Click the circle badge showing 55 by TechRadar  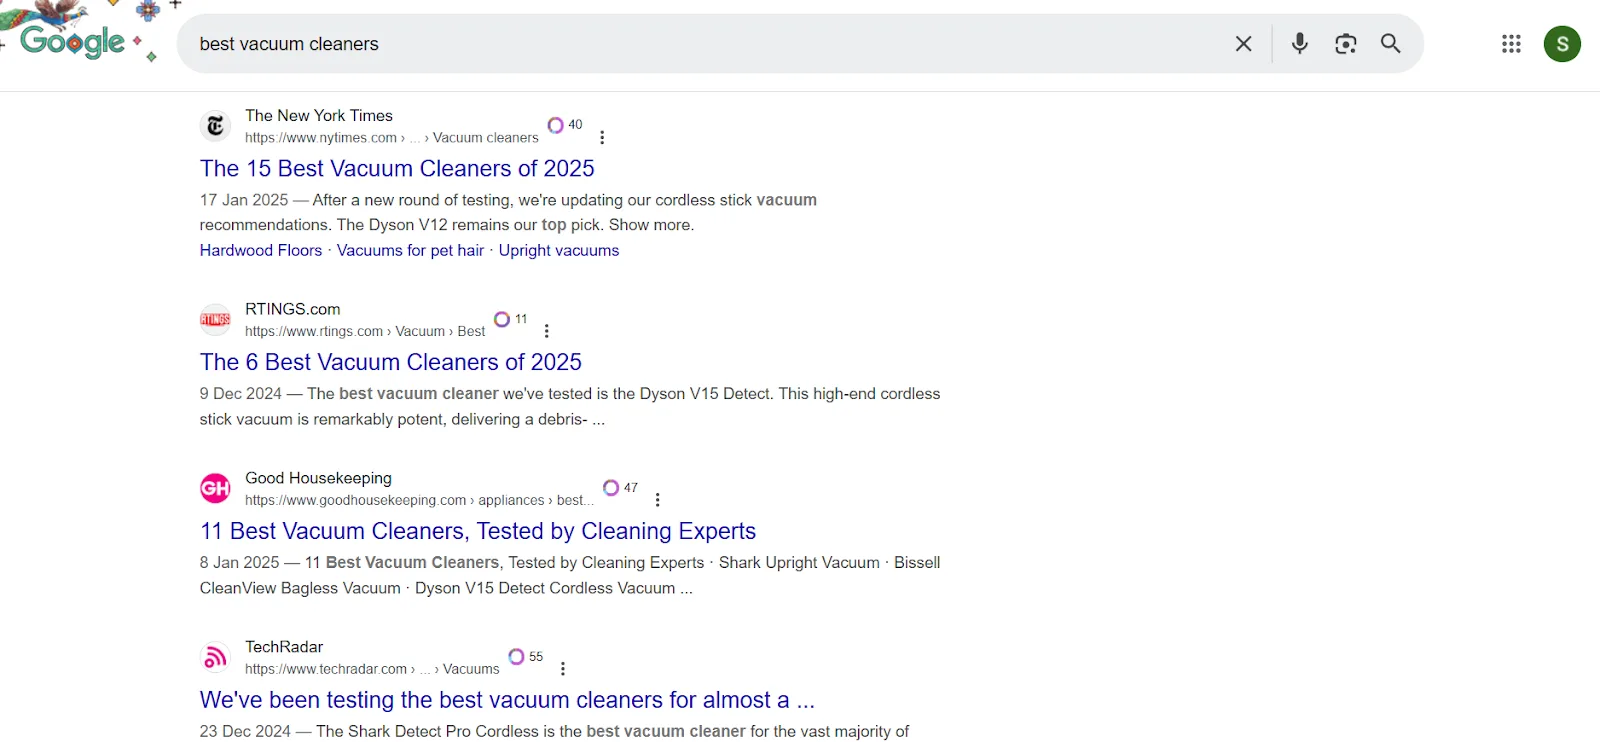pyautogui.click(x=526, y=657)
